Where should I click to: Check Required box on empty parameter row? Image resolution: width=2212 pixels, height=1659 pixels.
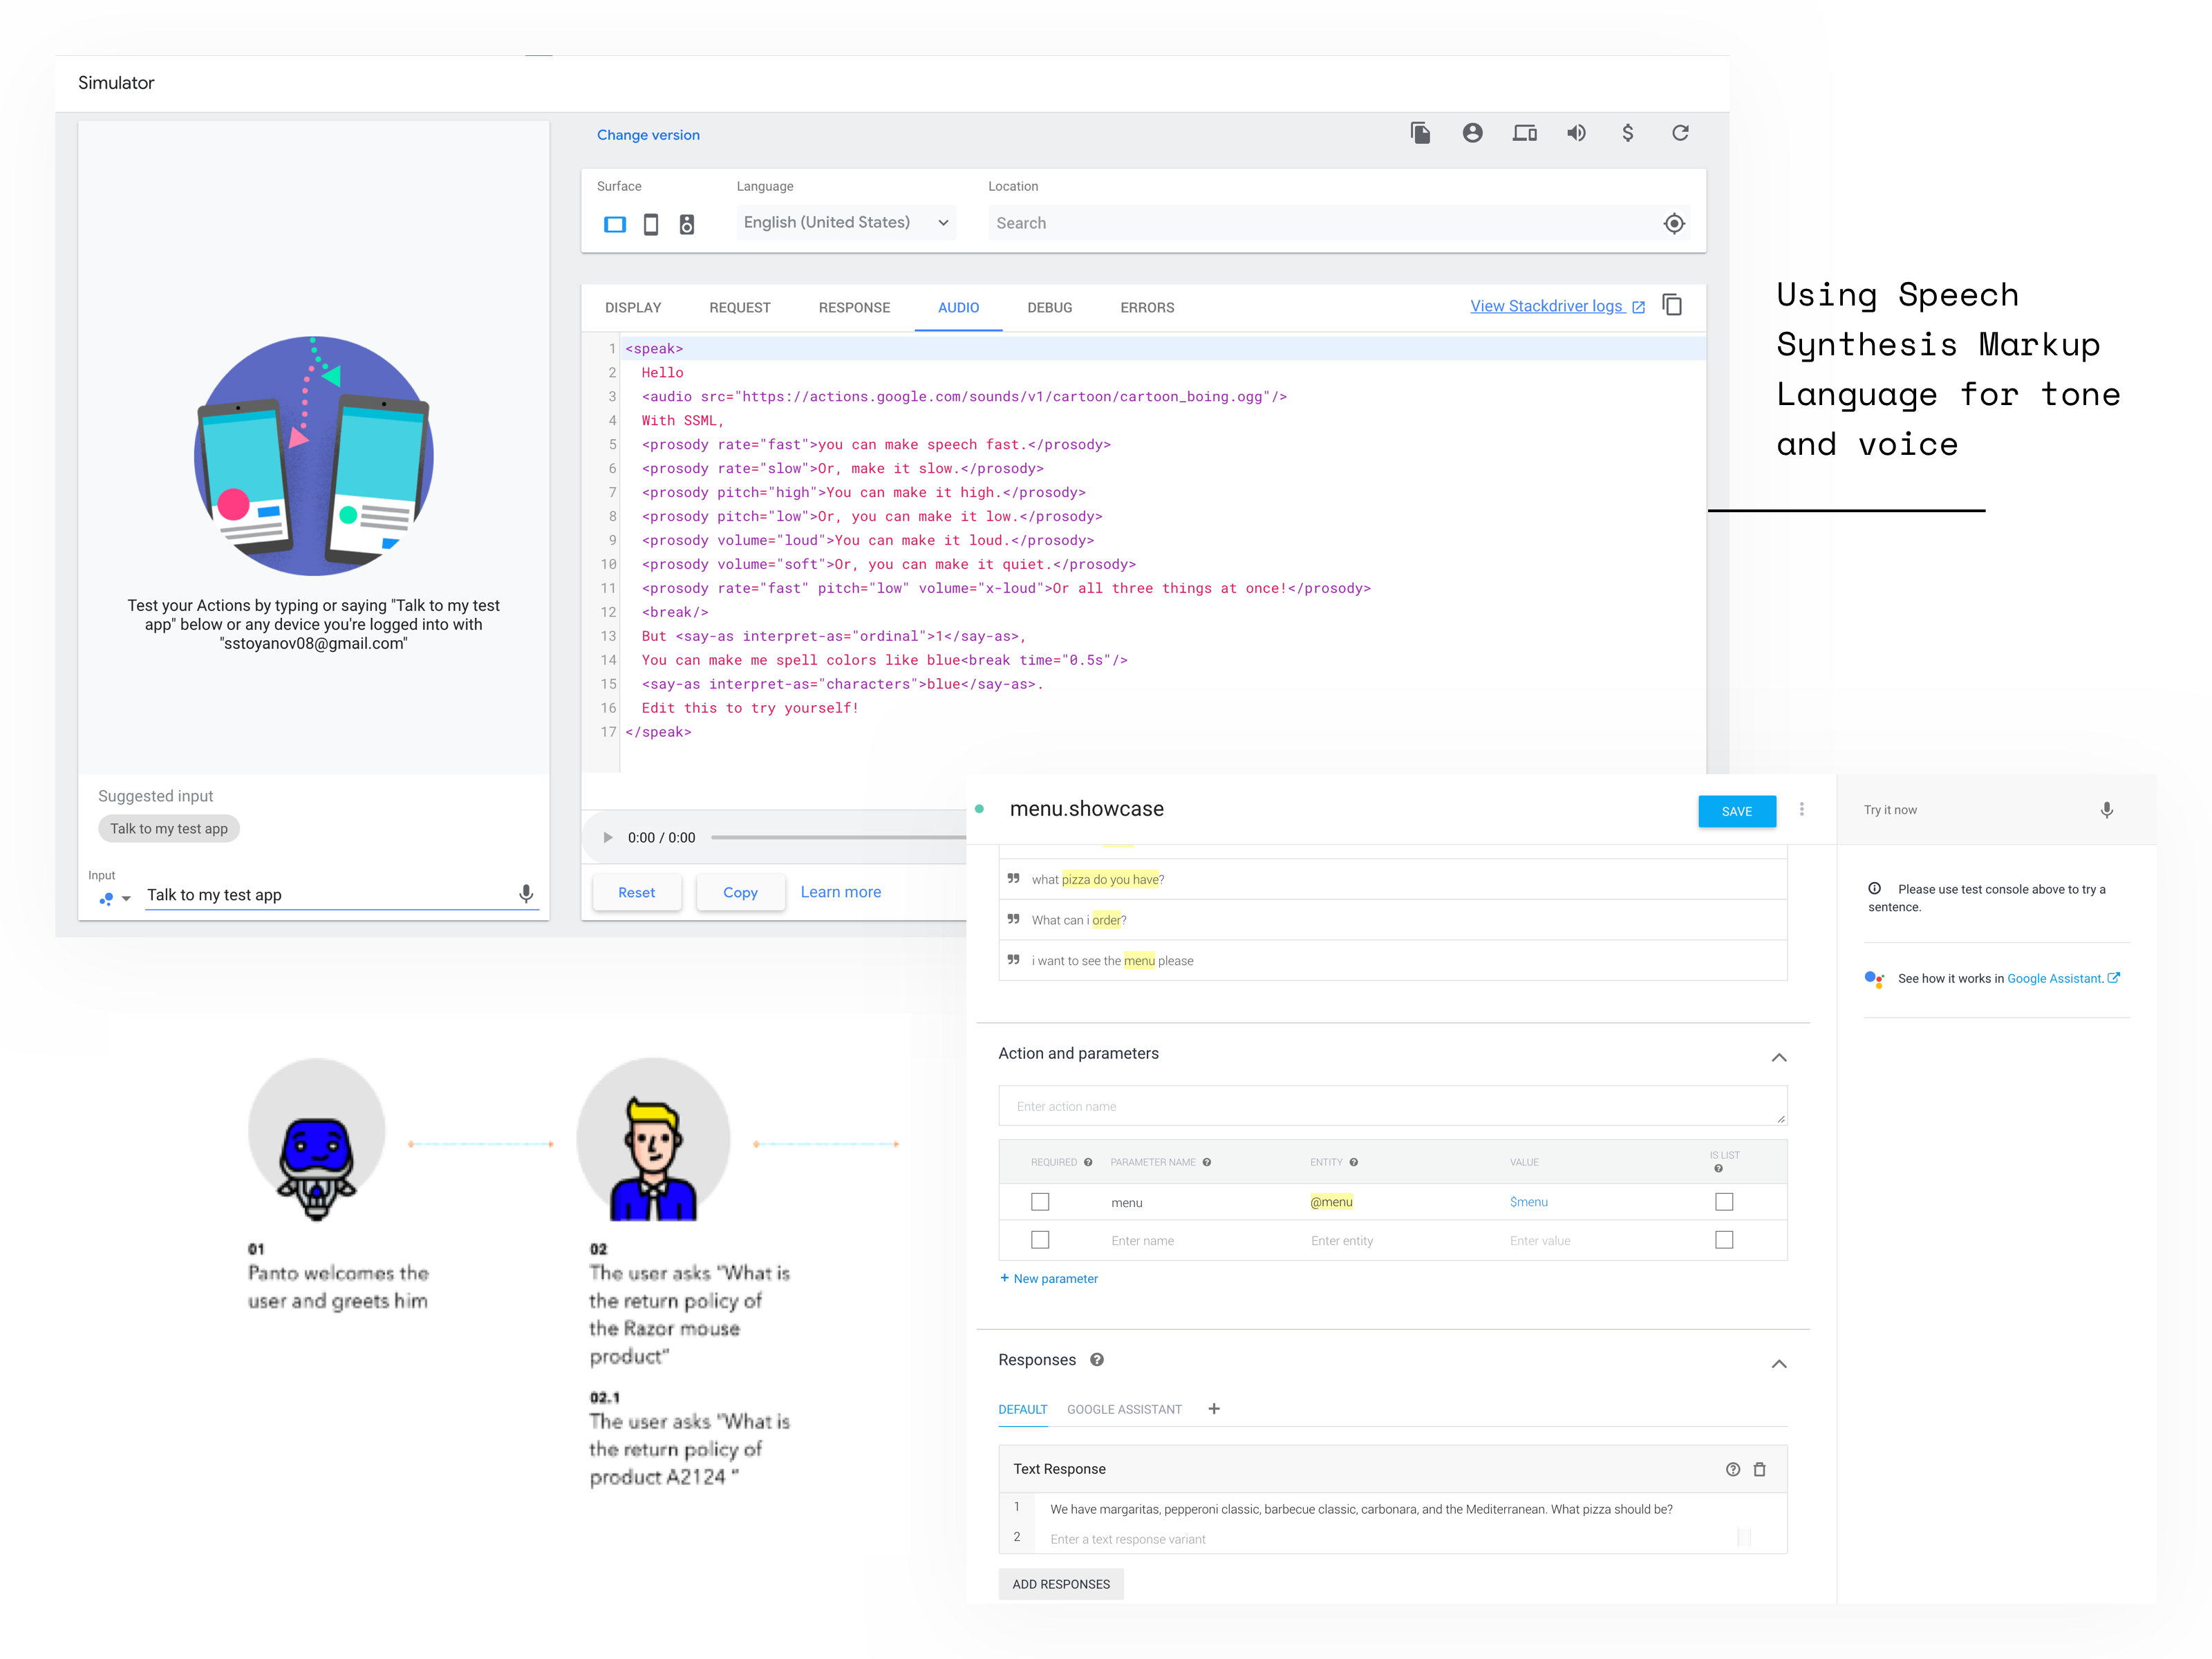1040,1240
